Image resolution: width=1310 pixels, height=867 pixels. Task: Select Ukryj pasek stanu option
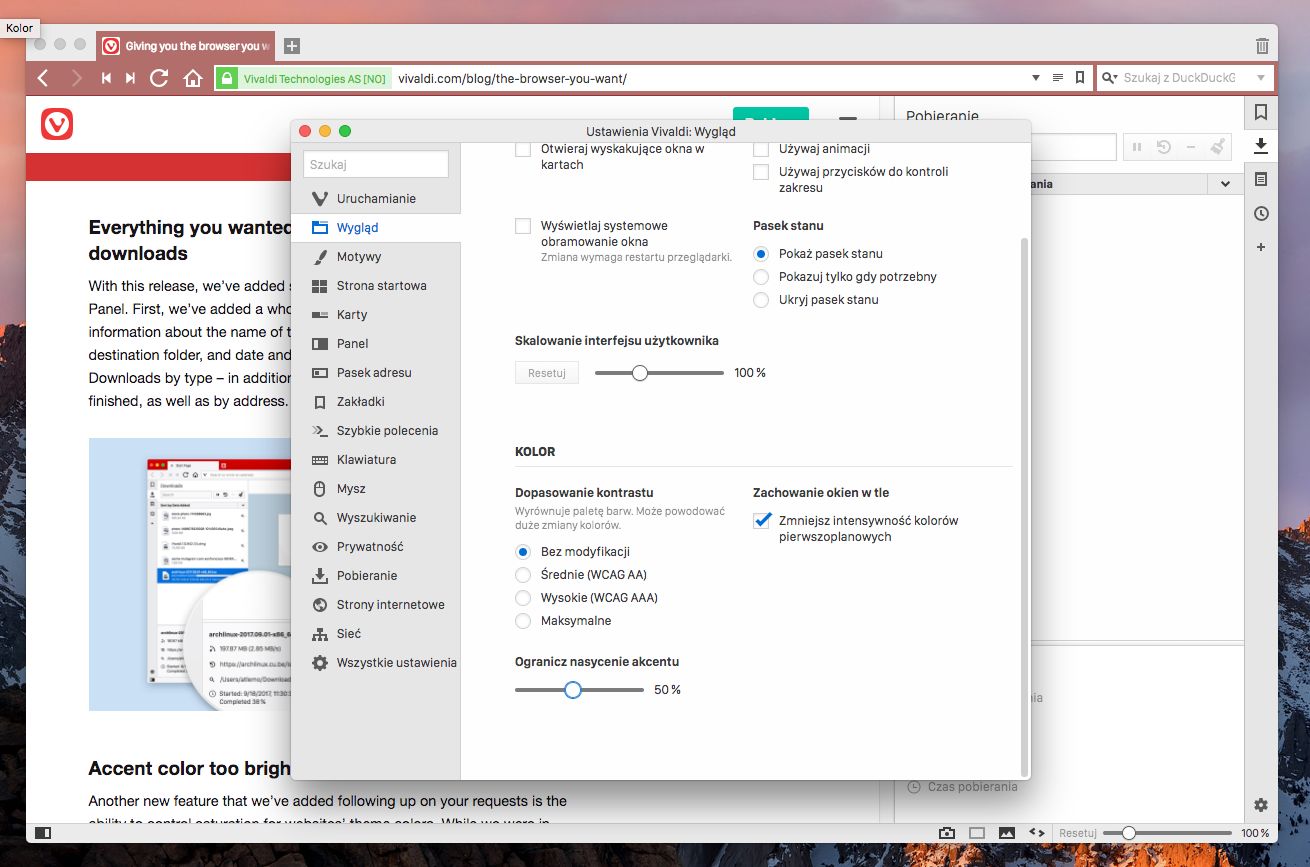[x=761, y=300]
